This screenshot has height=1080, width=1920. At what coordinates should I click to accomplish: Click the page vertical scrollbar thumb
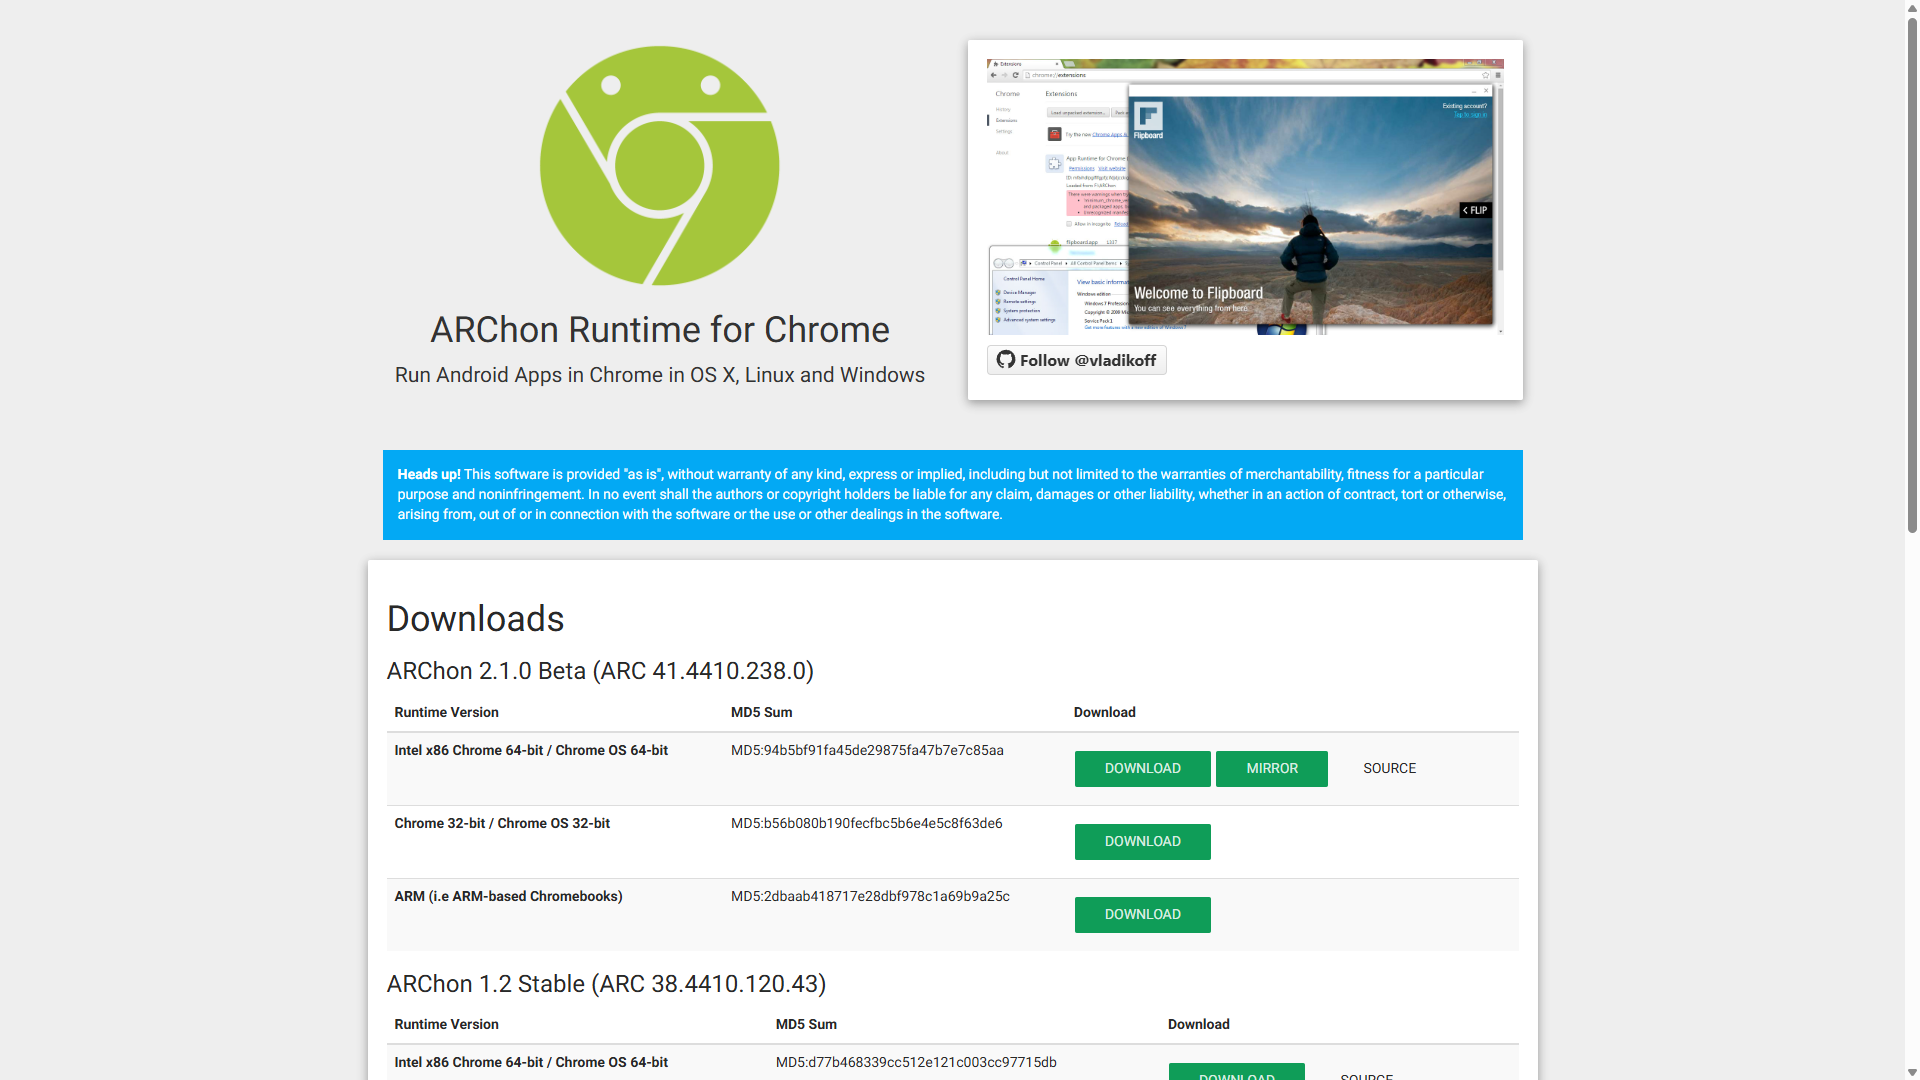(1912, 275)
